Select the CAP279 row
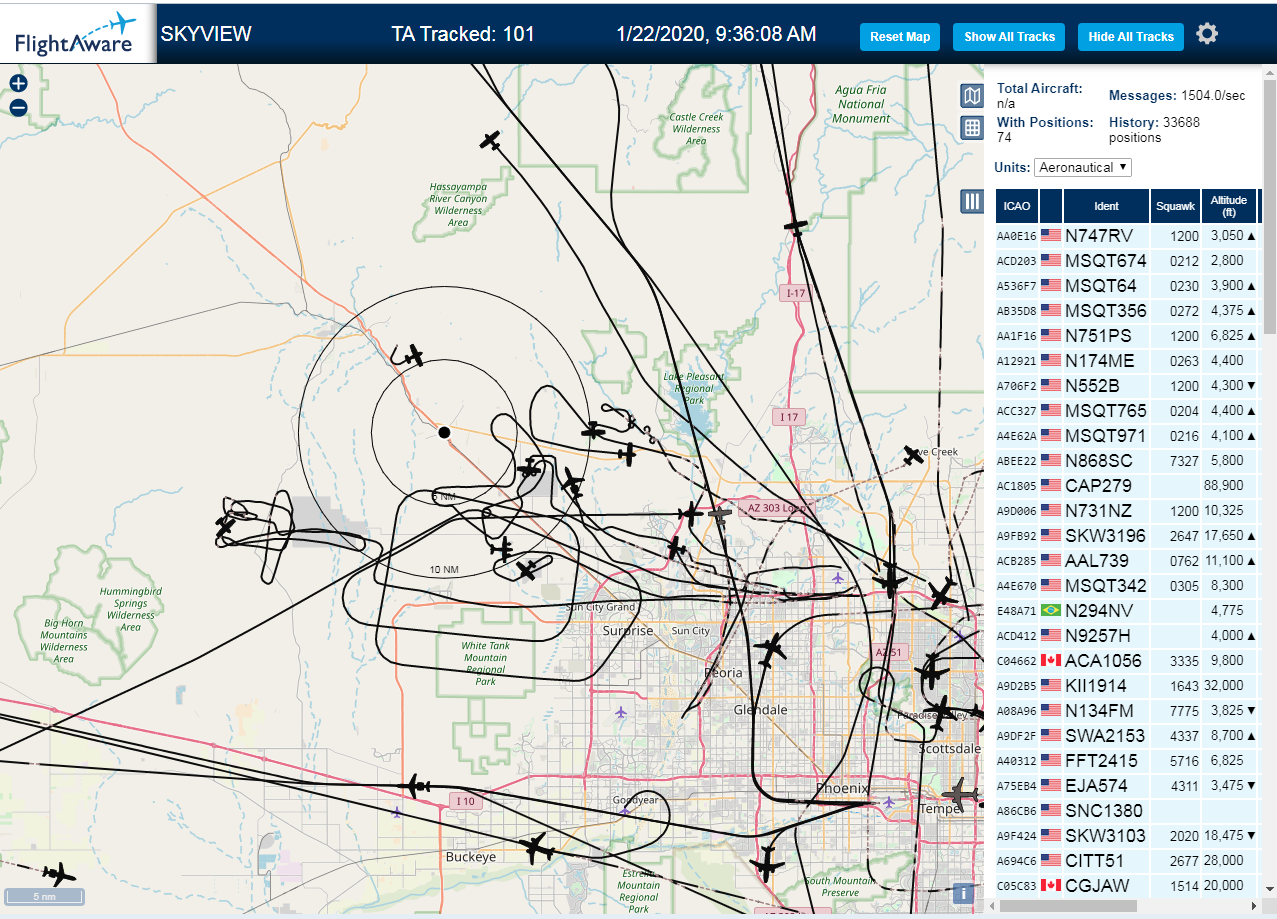This screenshot has height=919, width=1277. pyautogui.click(x=1126, y=486)
